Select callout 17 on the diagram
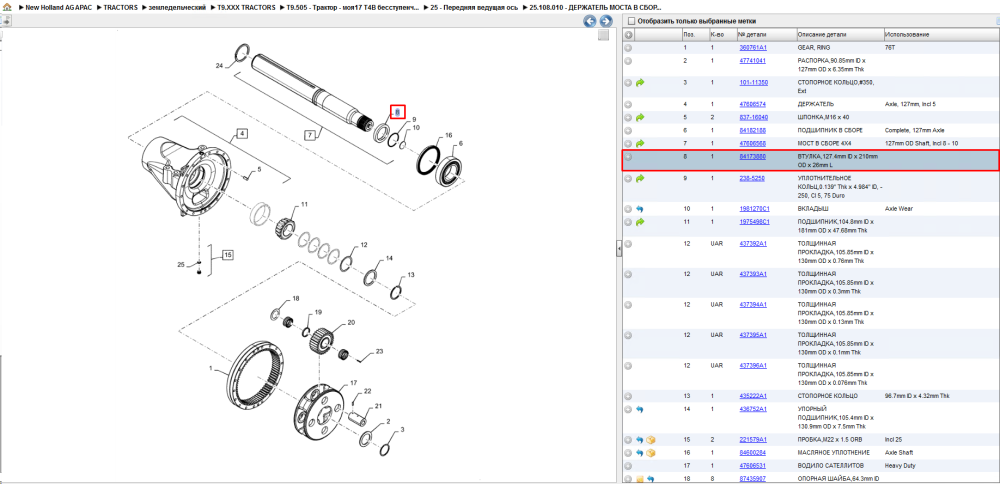 pyautogui.click(x=353, y=383)
